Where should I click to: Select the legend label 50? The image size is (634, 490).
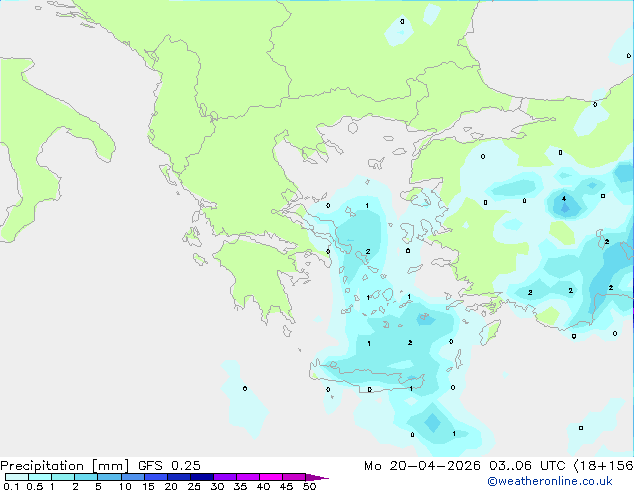[310, 486]
